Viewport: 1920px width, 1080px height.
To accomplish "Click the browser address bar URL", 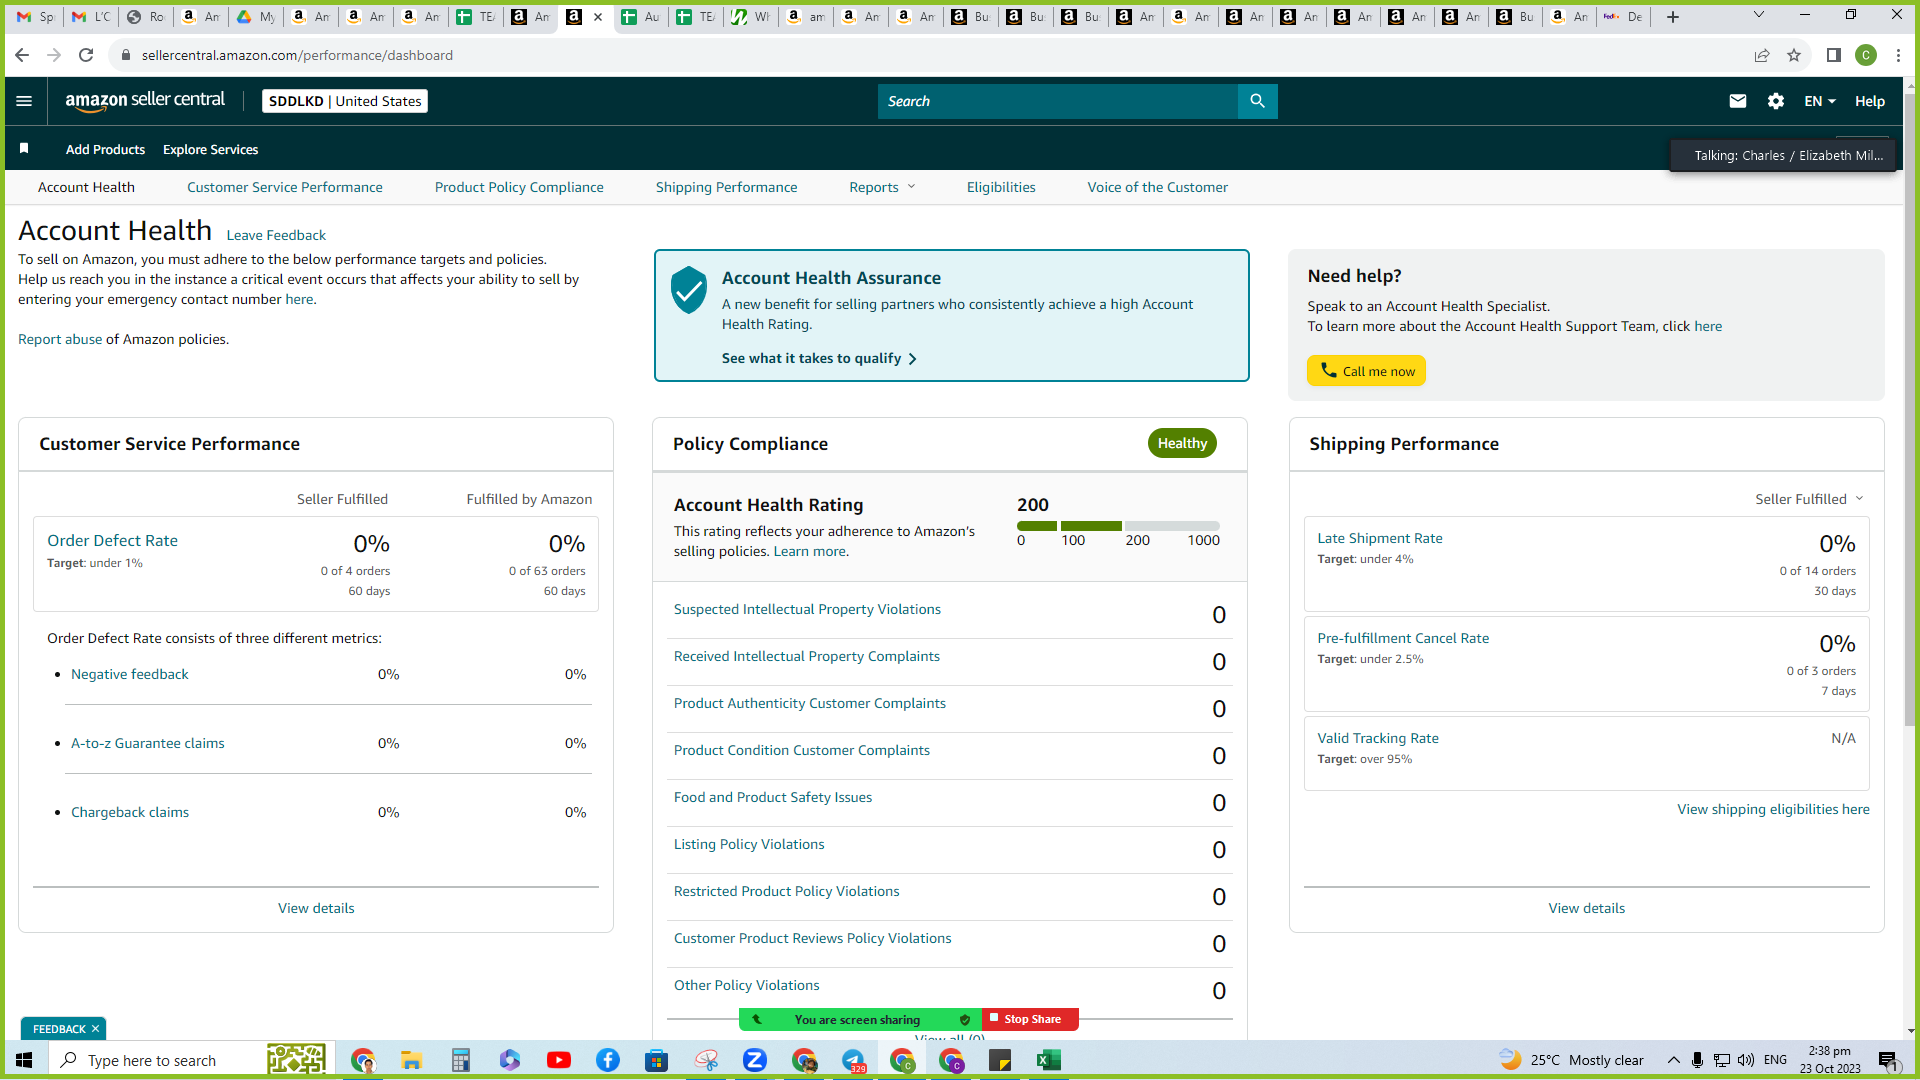I will (297, 55).
